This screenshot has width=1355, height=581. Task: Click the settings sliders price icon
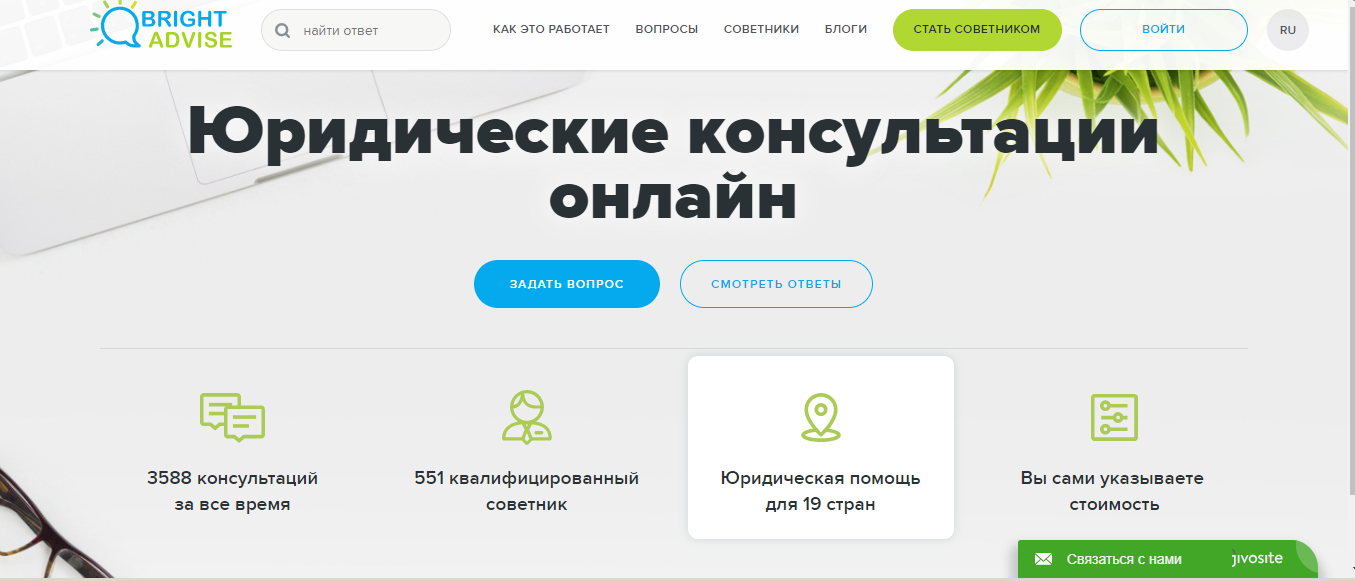(x=1113, y=418)
